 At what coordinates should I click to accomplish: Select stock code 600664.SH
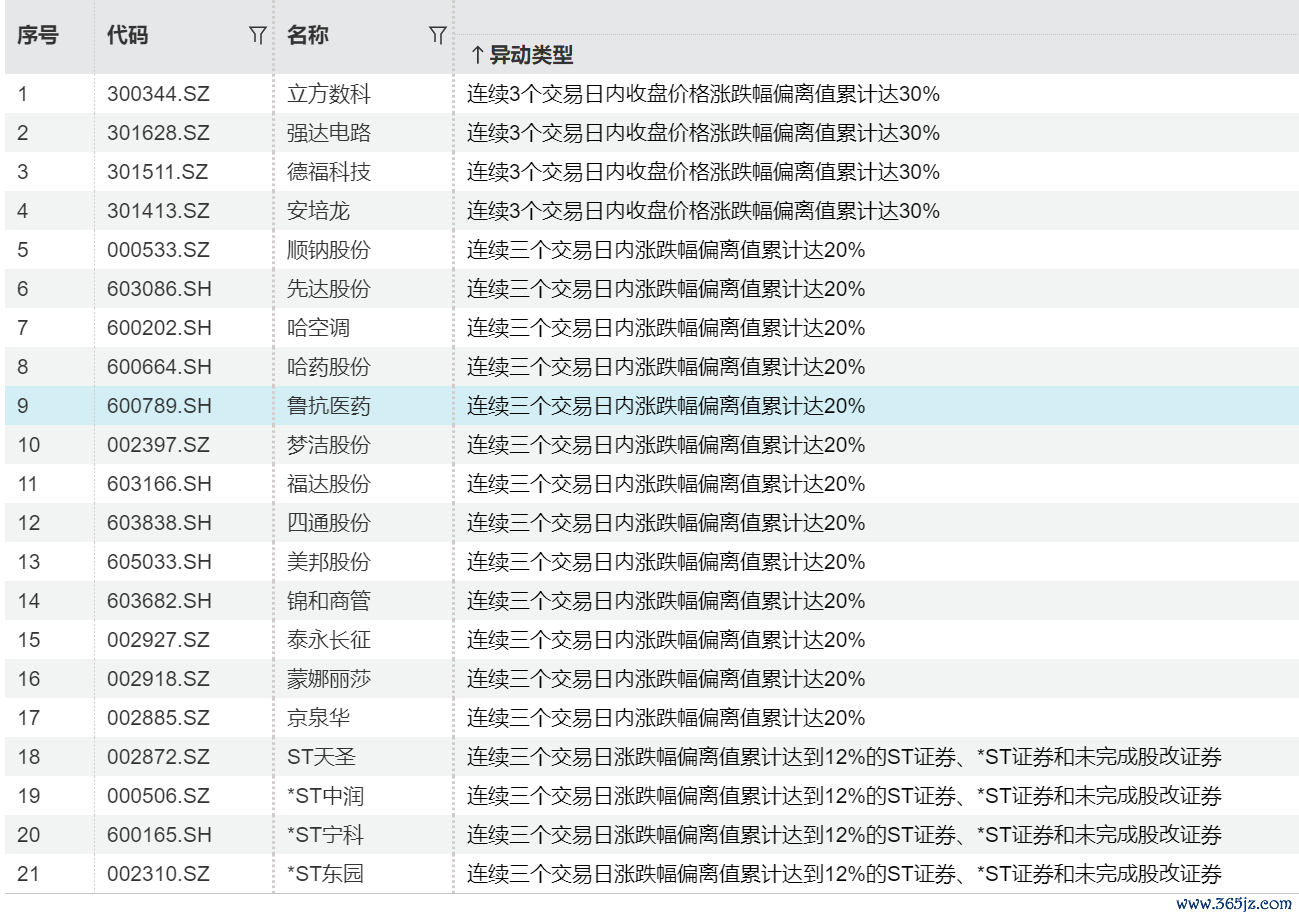pyautogui.click(x=159, y=367)
